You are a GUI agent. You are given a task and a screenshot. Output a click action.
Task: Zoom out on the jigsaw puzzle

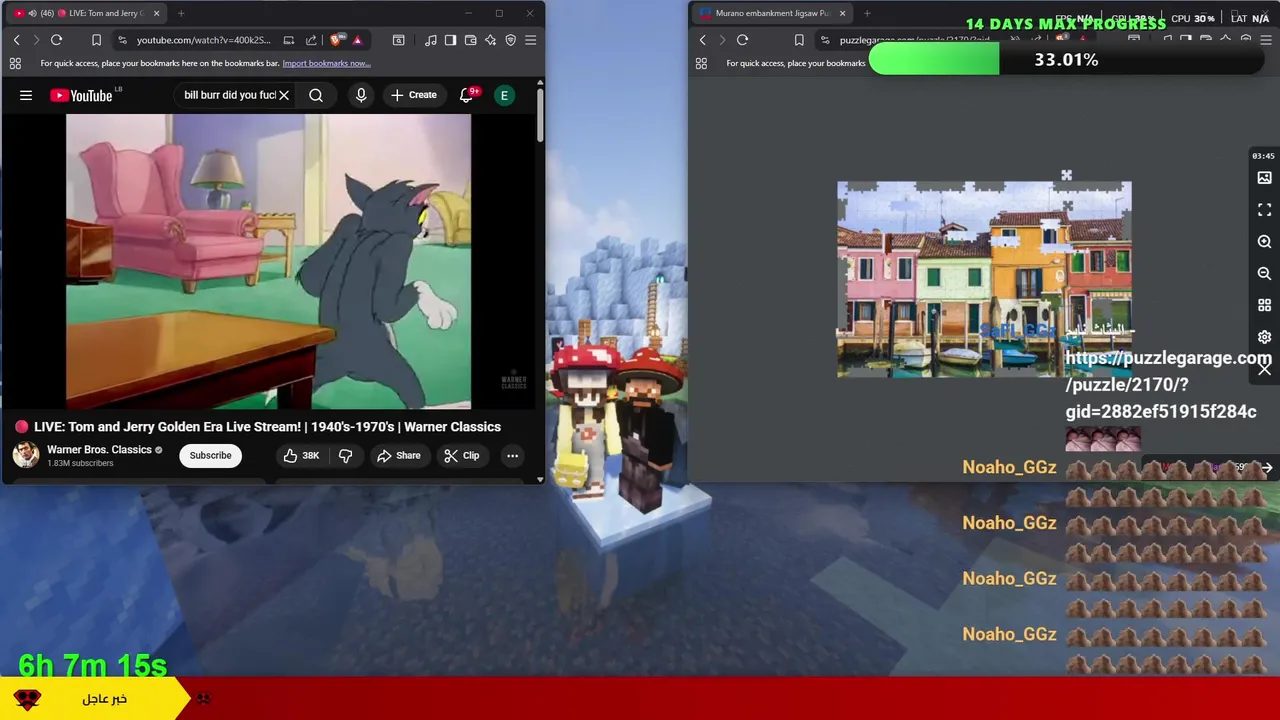point(1264,274)
